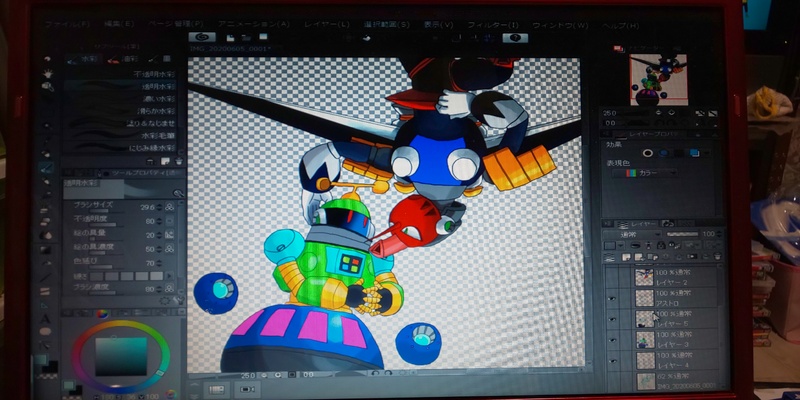Pick a shade in the color square

(x=120, y=357)
